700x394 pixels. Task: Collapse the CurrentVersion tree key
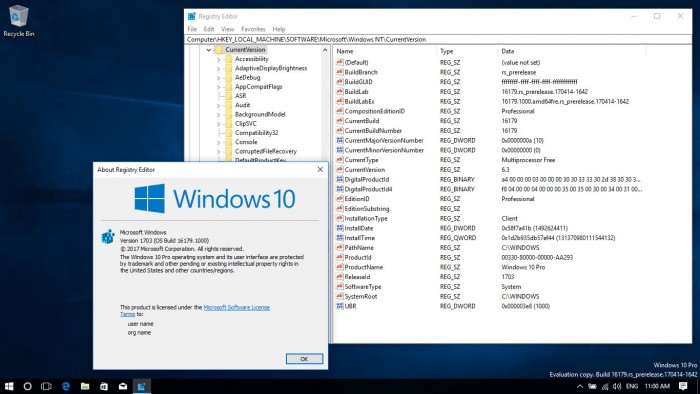208,50
